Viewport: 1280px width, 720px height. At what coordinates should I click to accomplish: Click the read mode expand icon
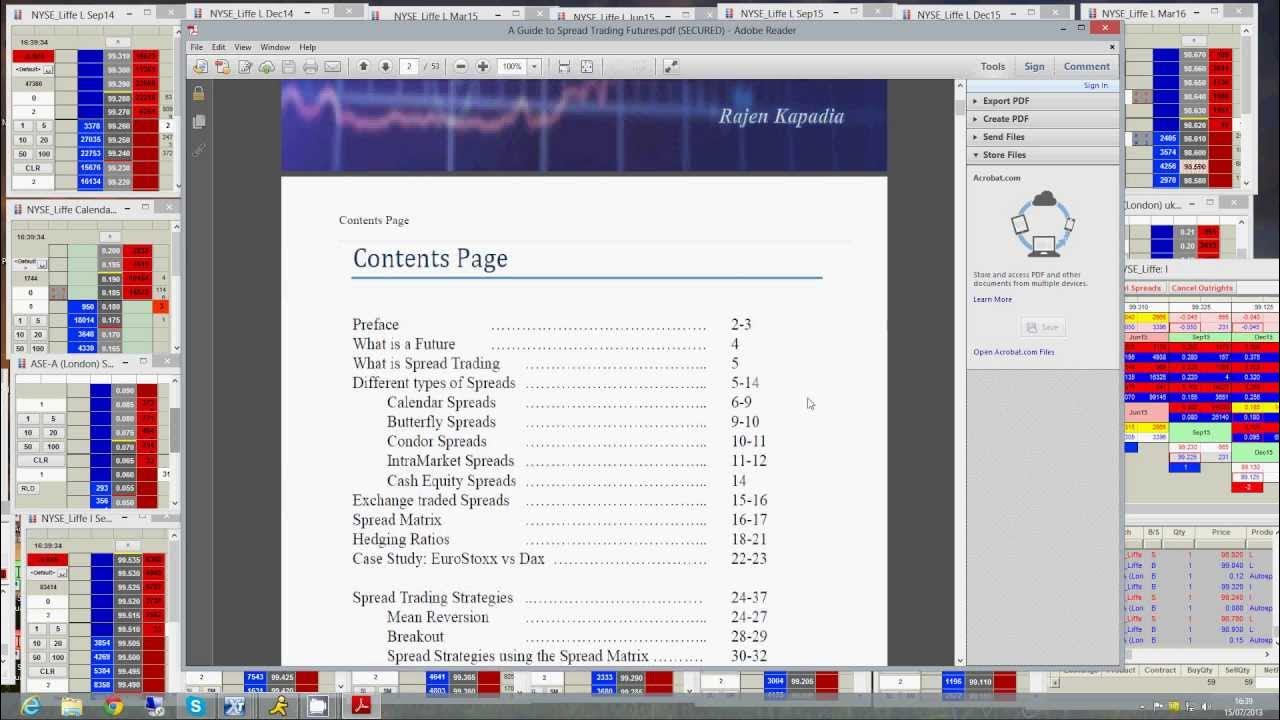(x=670, y=67)
